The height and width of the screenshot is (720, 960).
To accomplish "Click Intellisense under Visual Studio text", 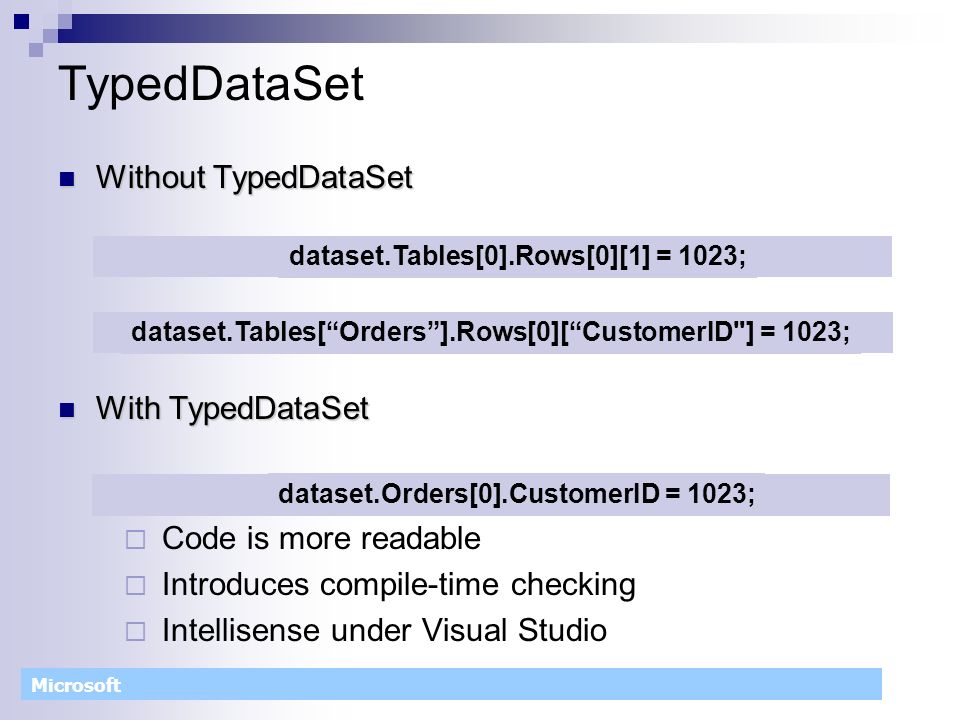I will point(384,631).
